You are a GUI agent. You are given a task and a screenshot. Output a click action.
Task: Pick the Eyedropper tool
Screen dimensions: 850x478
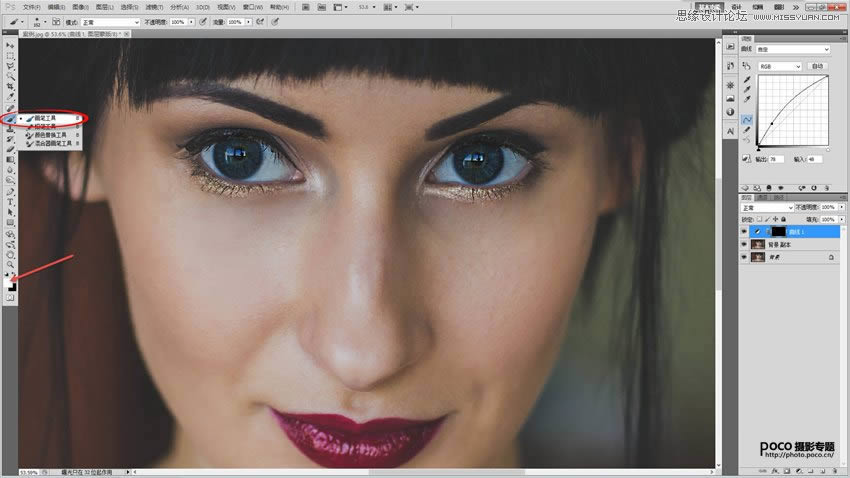click(10, 98)
